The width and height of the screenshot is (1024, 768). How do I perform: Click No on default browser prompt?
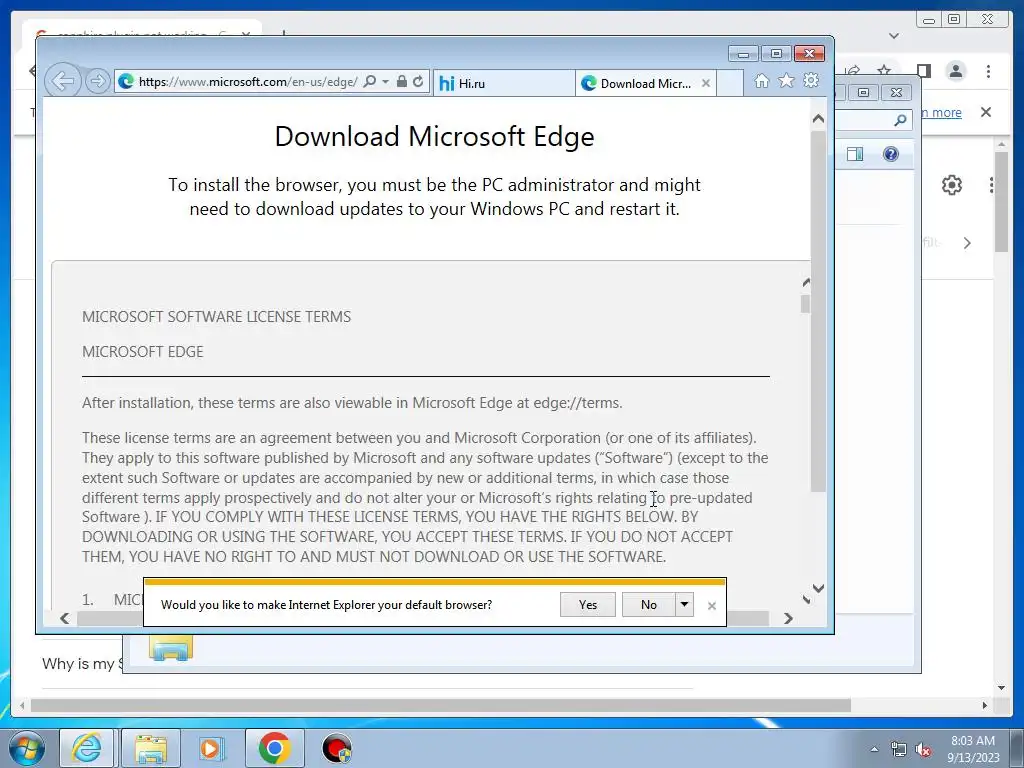(x=648, y=605)
